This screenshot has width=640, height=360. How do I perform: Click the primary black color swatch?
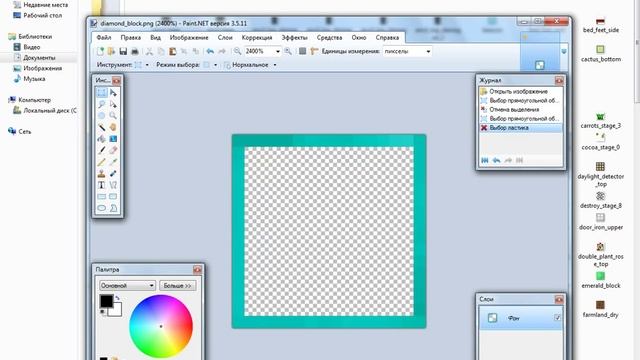pos(107,301)
